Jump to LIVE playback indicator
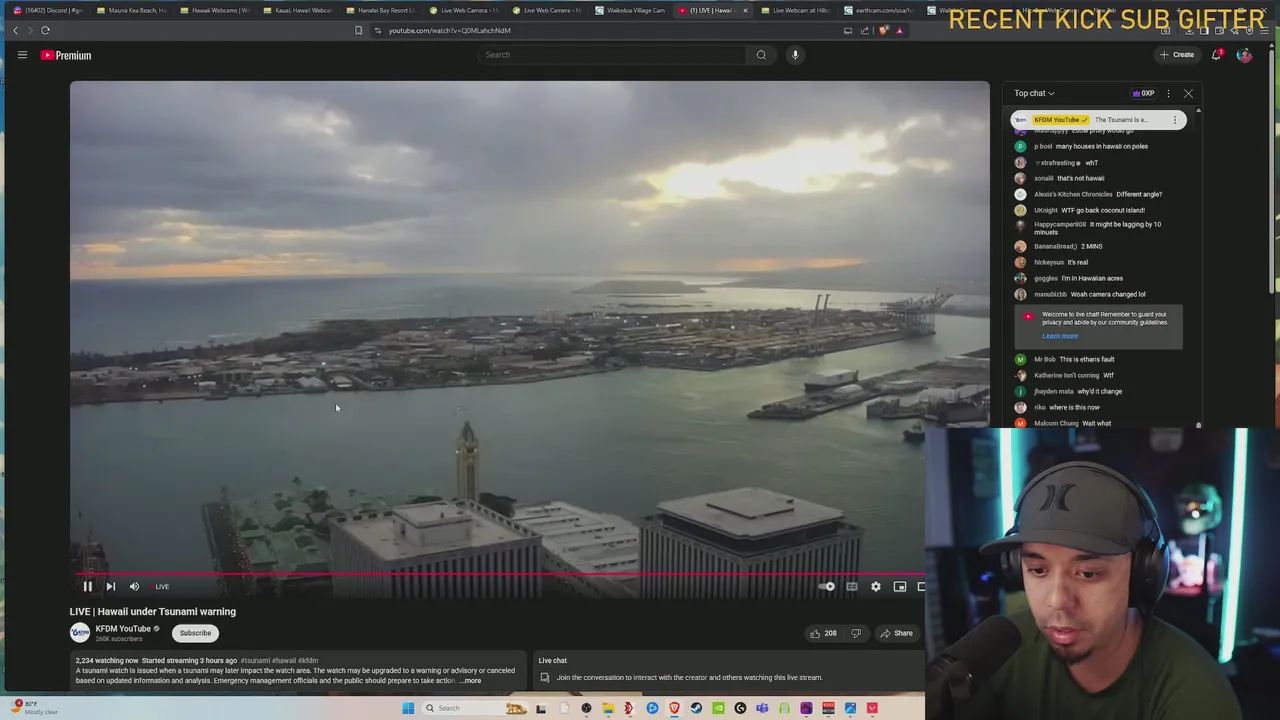The width and height of the screenshot is (1280, 720). point(162,587)
